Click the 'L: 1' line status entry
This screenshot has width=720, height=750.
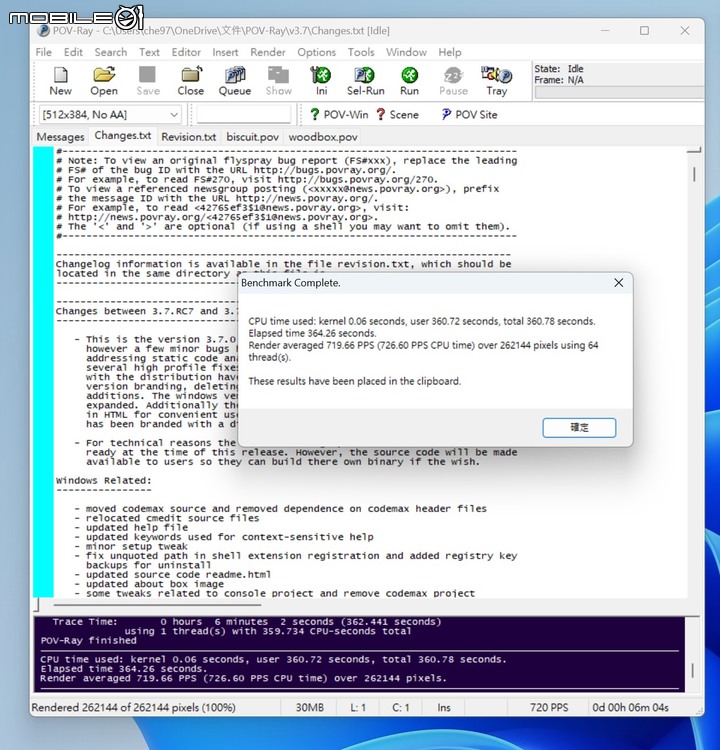coord(358,707)
